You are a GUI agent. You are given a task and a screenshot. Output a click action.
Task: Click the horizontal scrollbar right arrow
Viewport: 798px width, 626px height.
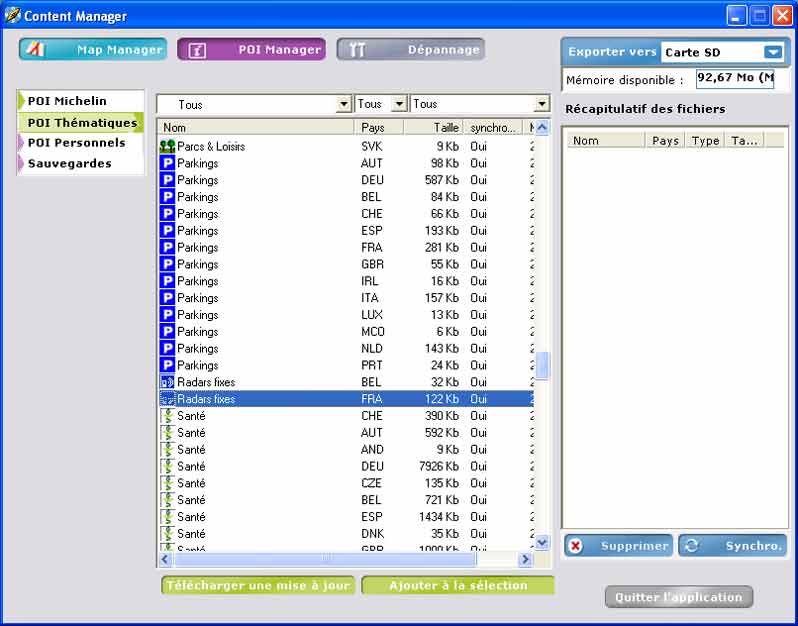pyautogui.click(x=525, y=560)
